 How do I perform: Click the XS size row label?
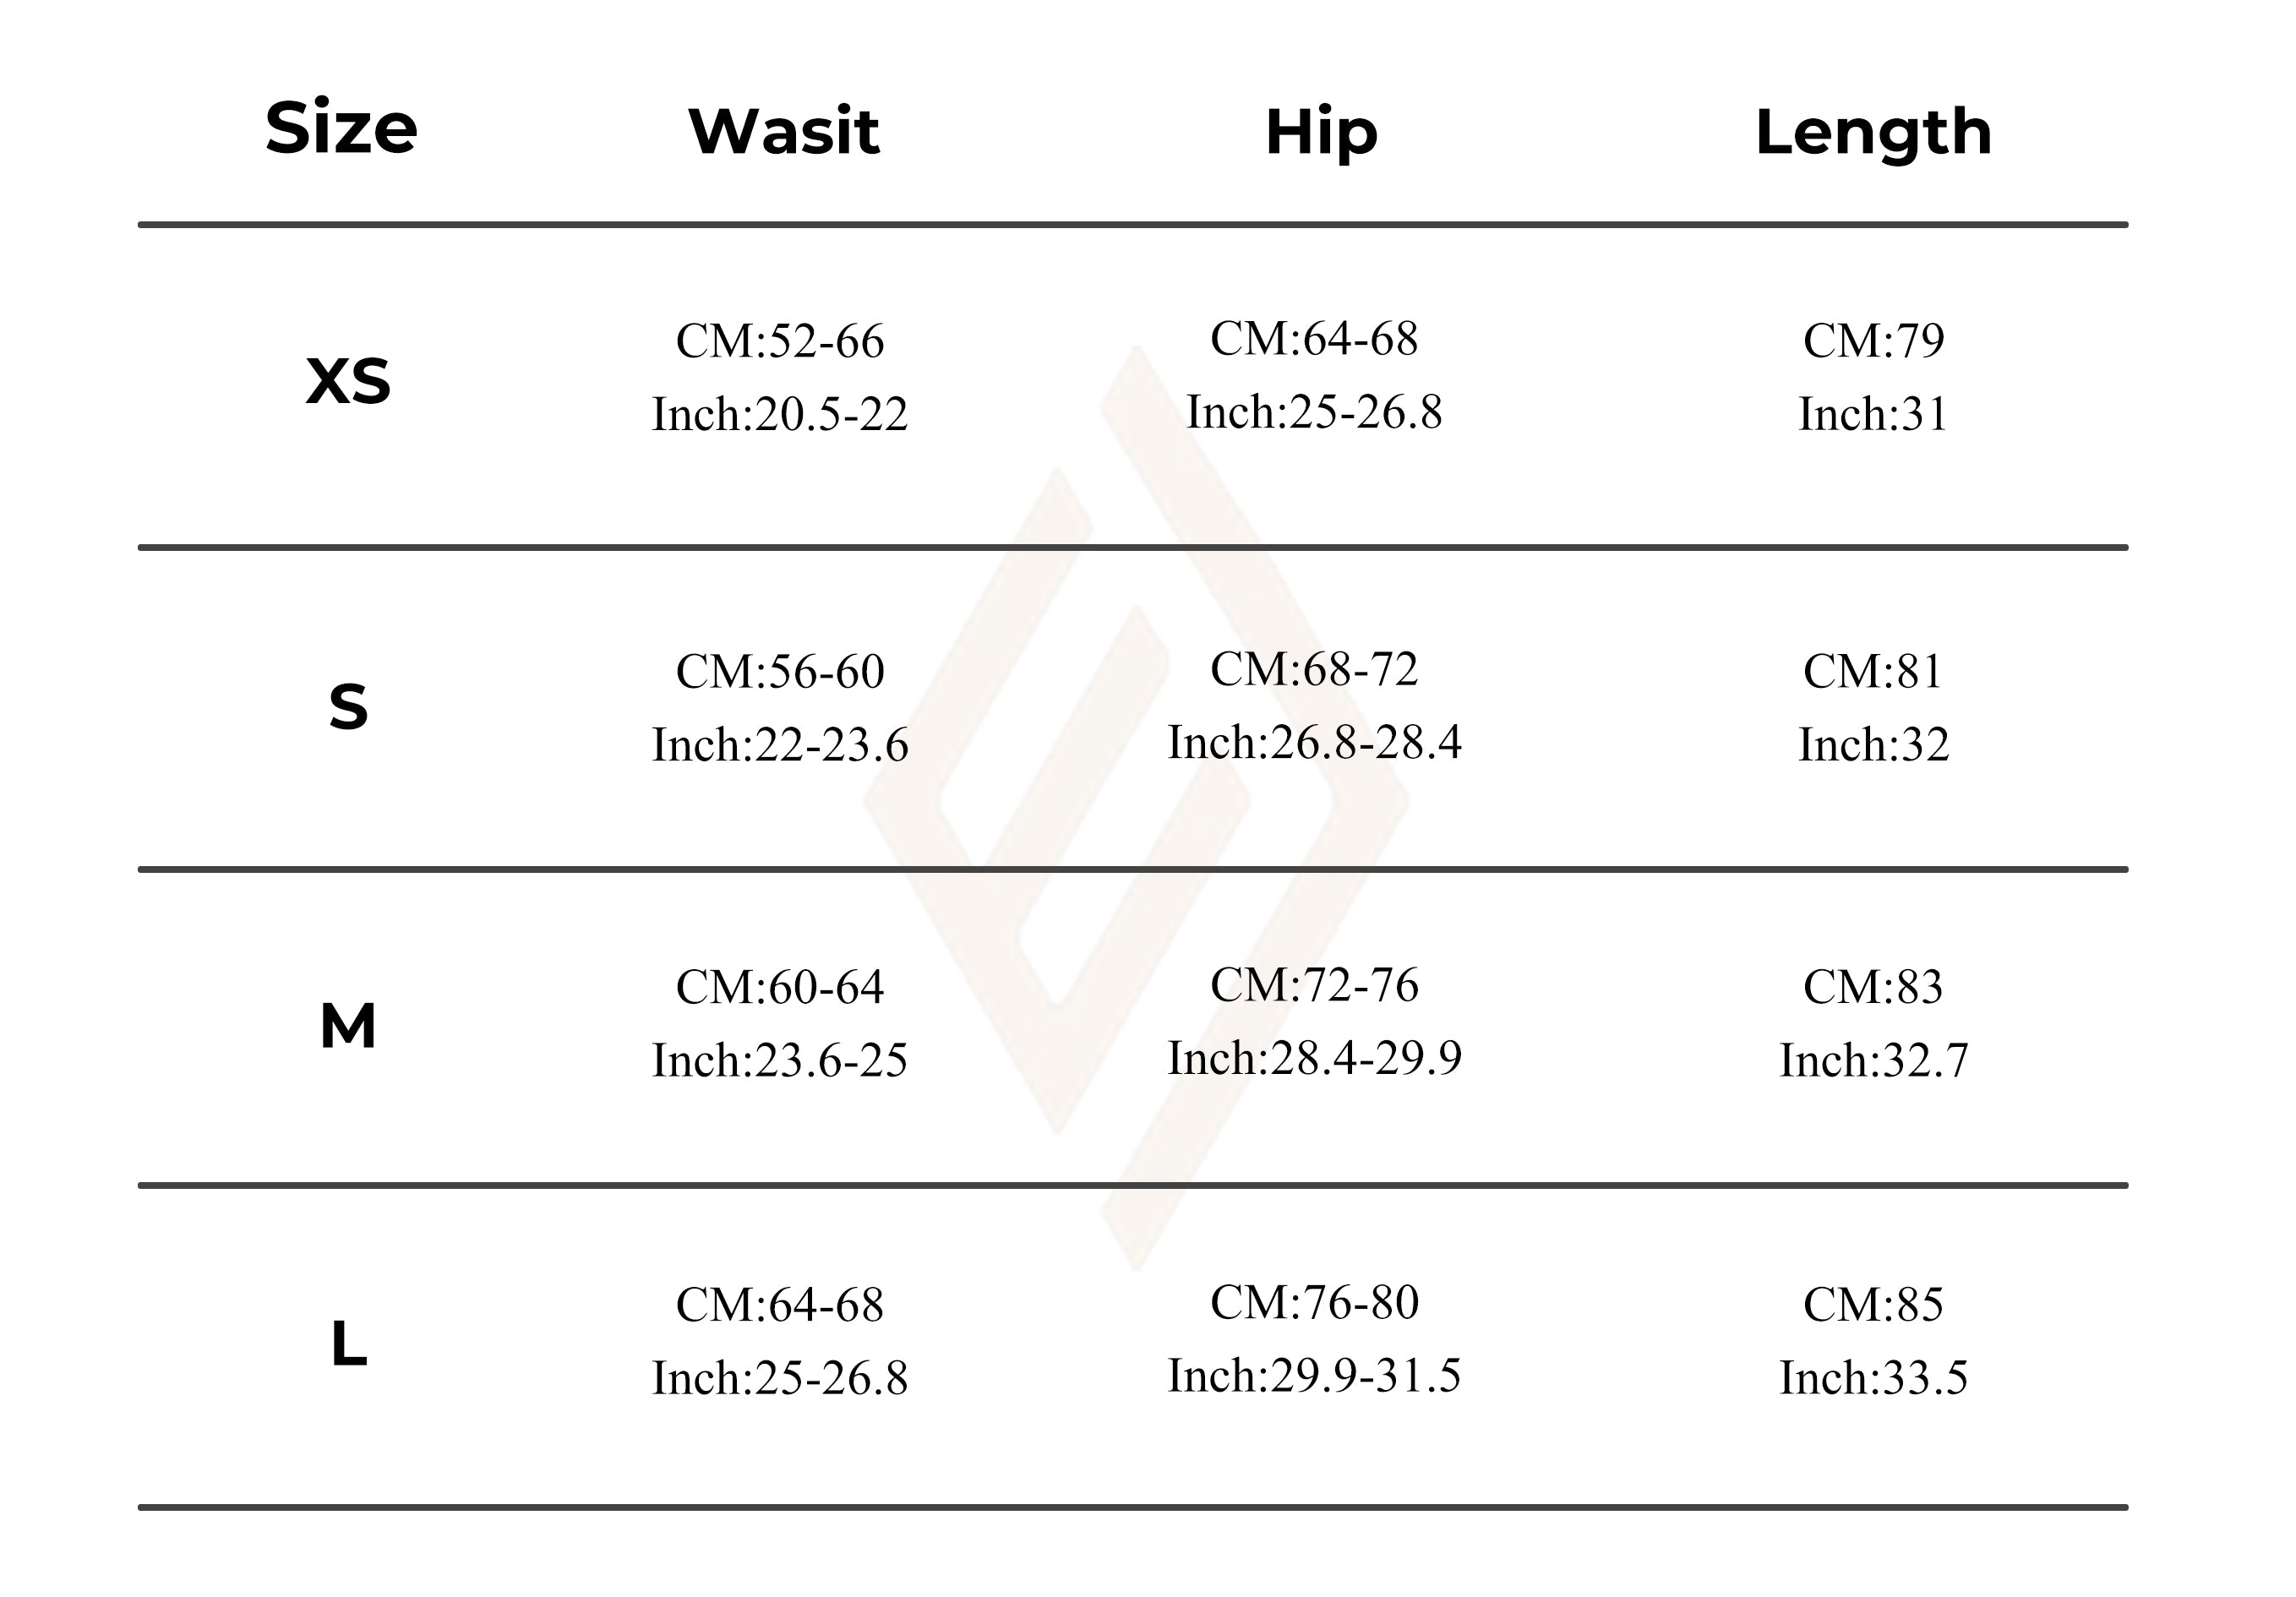348,381
